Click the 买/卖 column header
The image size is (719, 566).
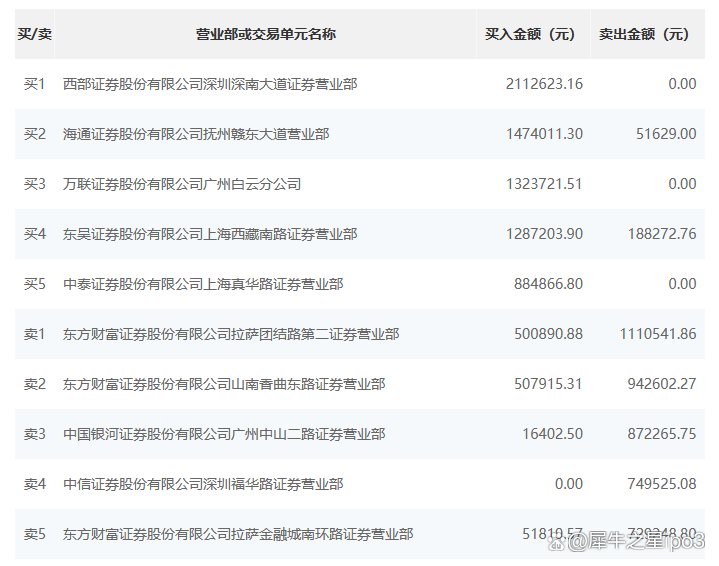pos(35,34)
